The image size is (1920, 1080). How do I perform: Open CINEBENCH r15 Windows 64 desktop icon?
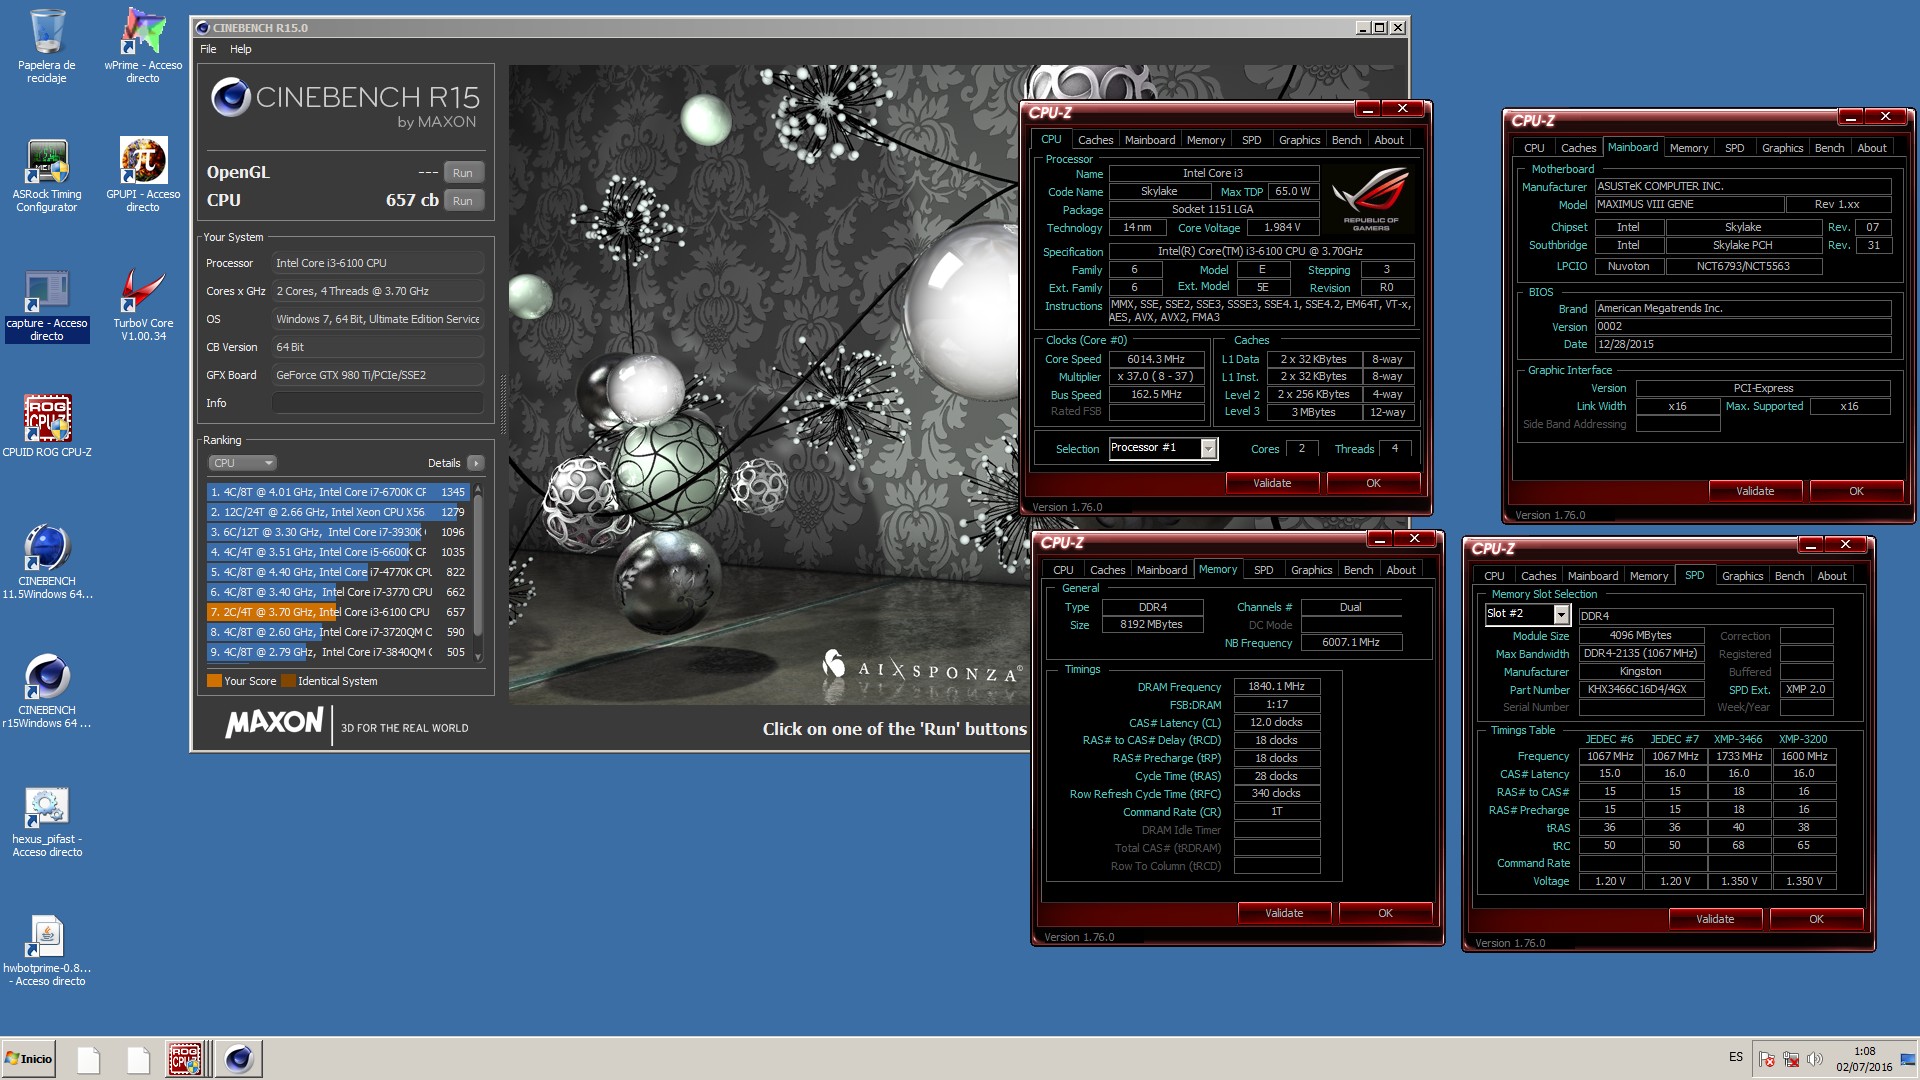coord(47,690)
